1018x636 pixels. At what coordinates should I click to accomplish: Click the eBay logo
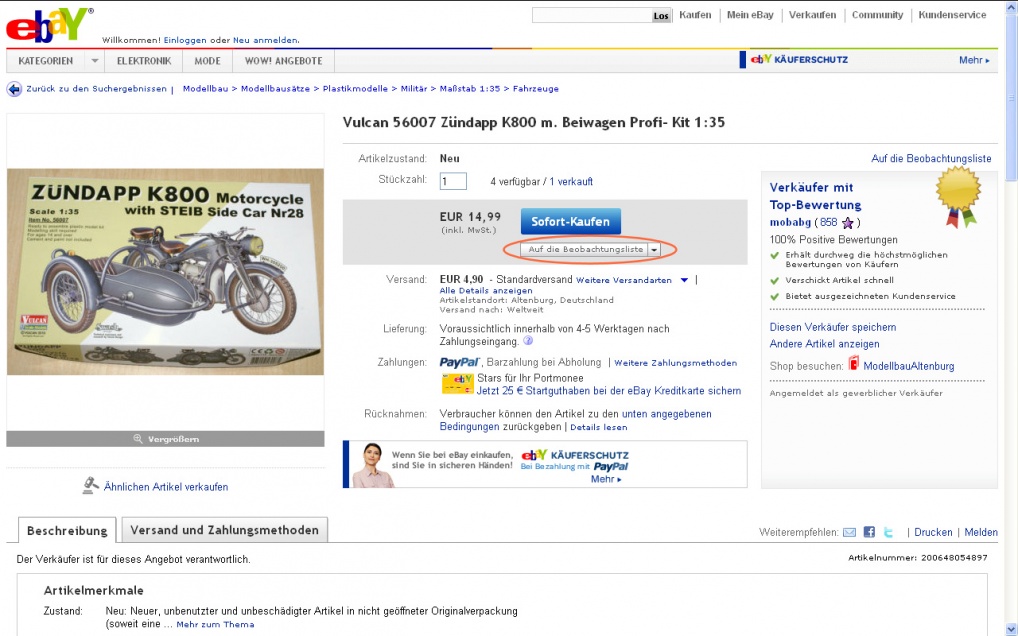[x=49, y=24]
